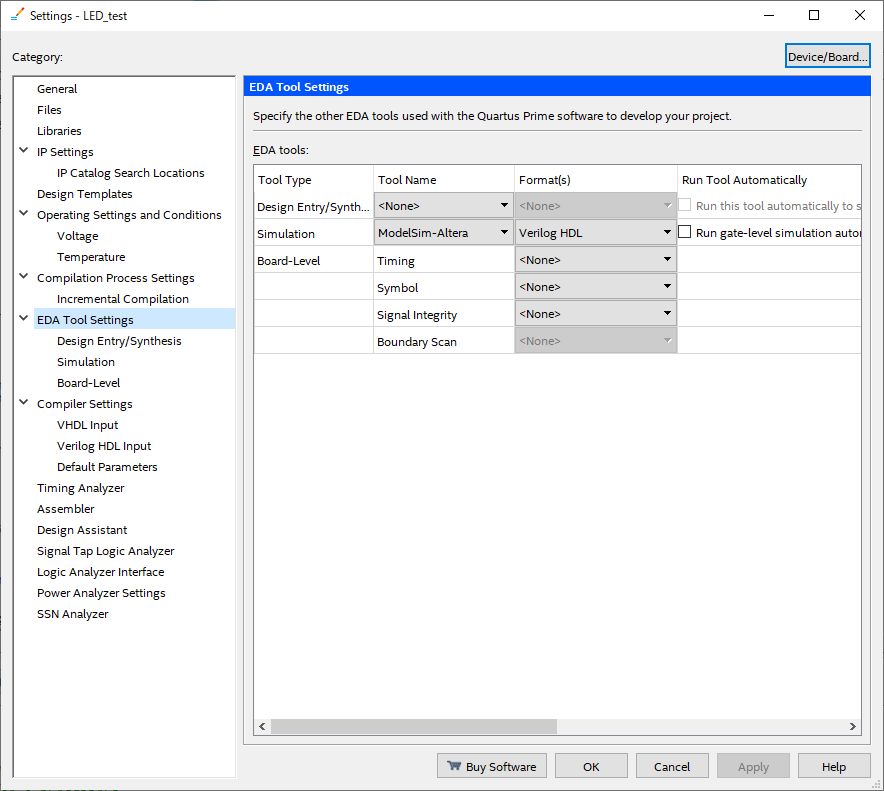Open the Verilog HDL Input settings
Screen dimensions: 884x791
click(104, 446)
